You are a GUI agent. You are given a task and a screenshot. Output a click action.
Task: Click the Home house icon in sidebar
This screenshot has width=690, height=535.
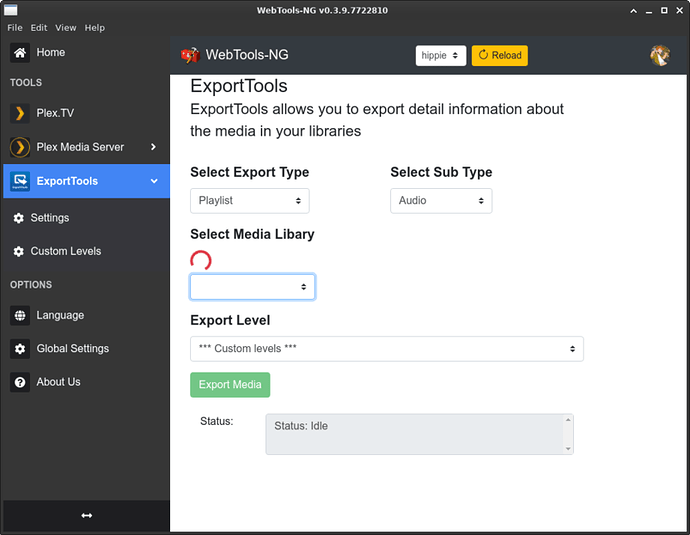click(x=20, y=53)
